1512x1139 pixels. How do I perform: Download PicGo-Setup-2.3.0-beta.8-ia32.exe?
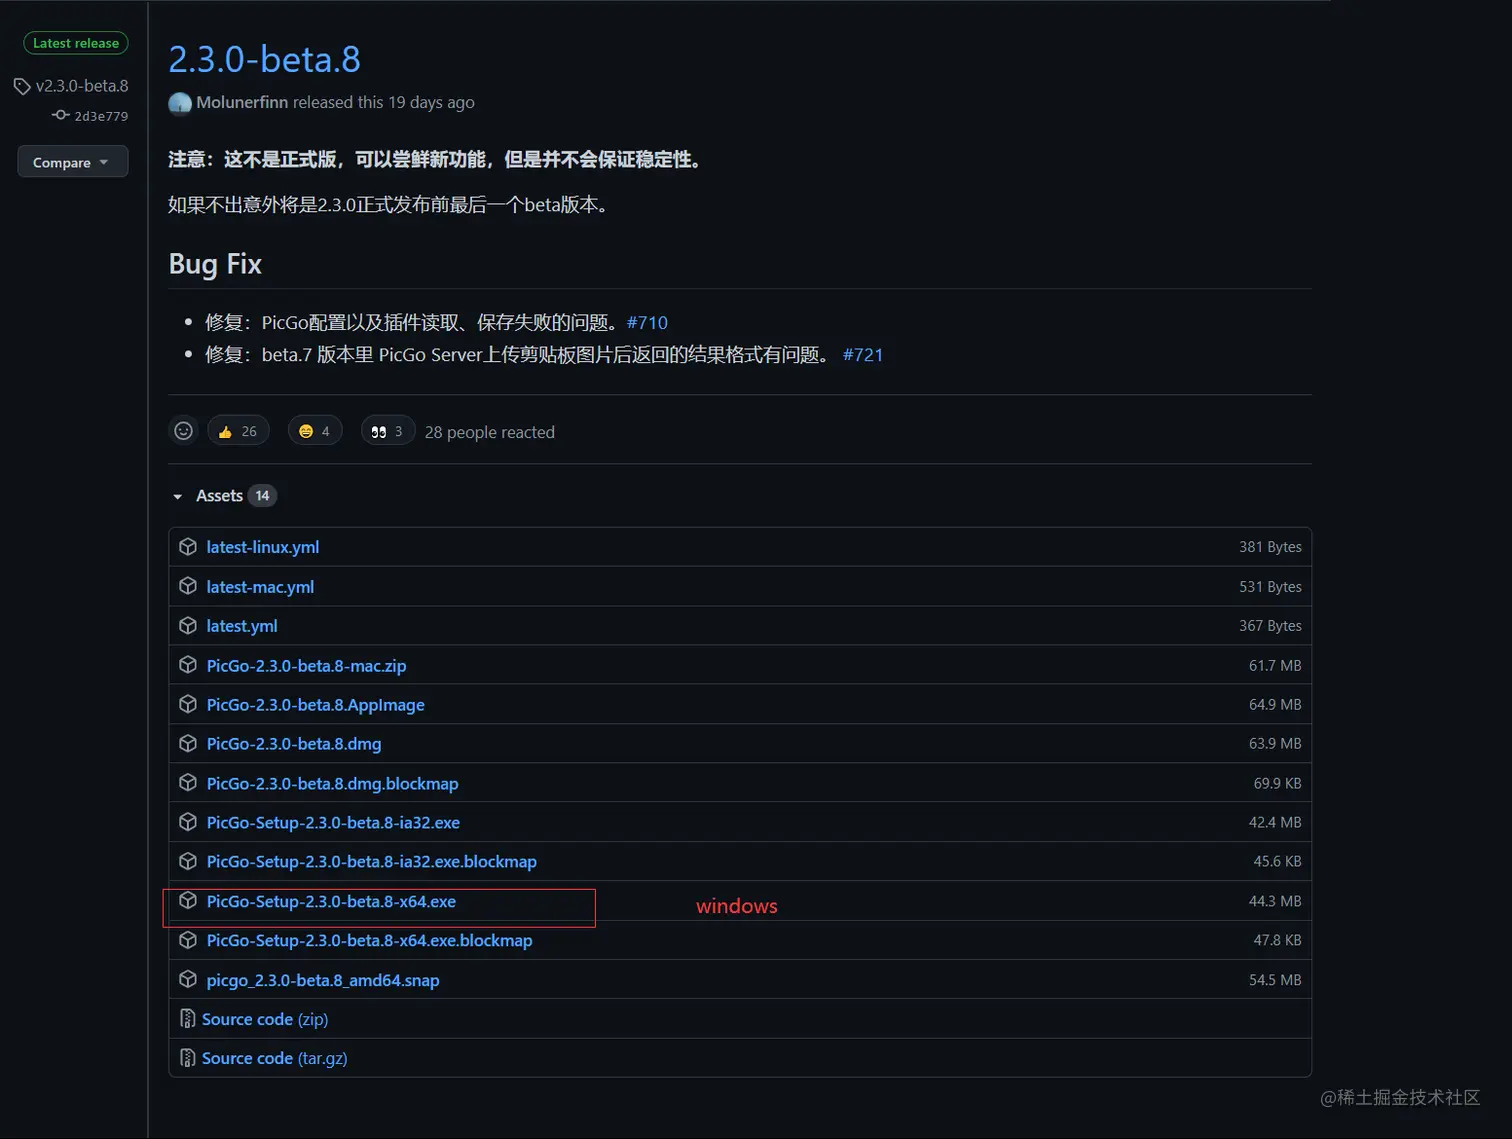333,823
